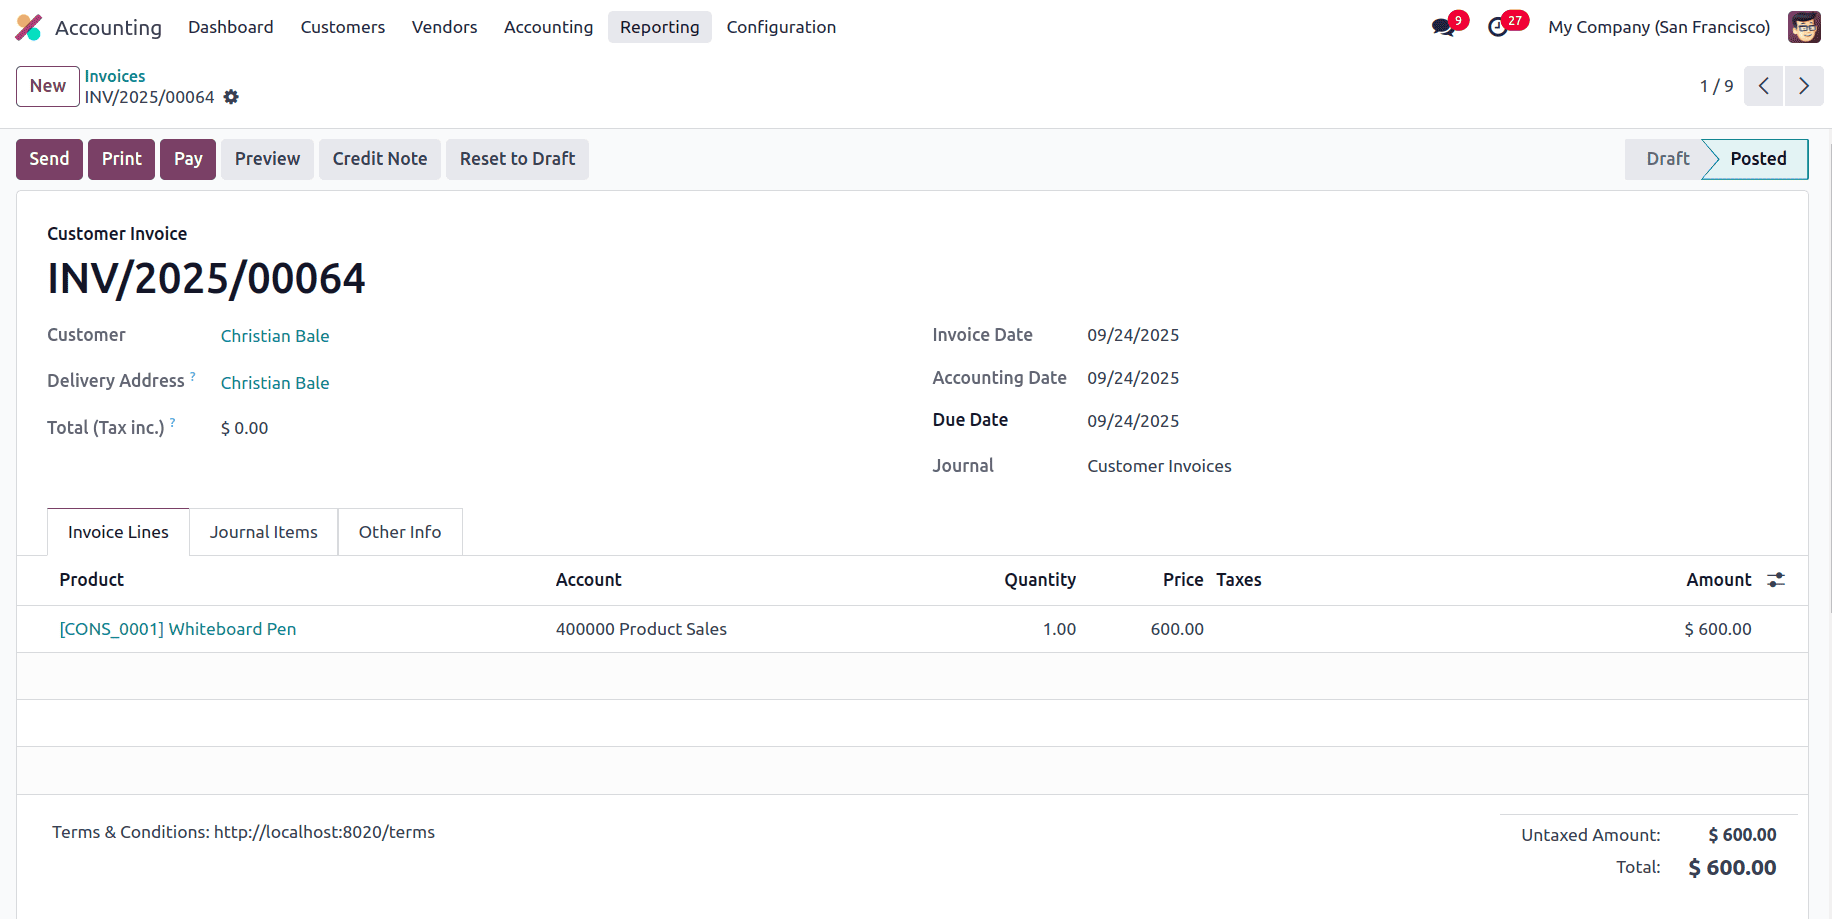Click the Print button

122,159
